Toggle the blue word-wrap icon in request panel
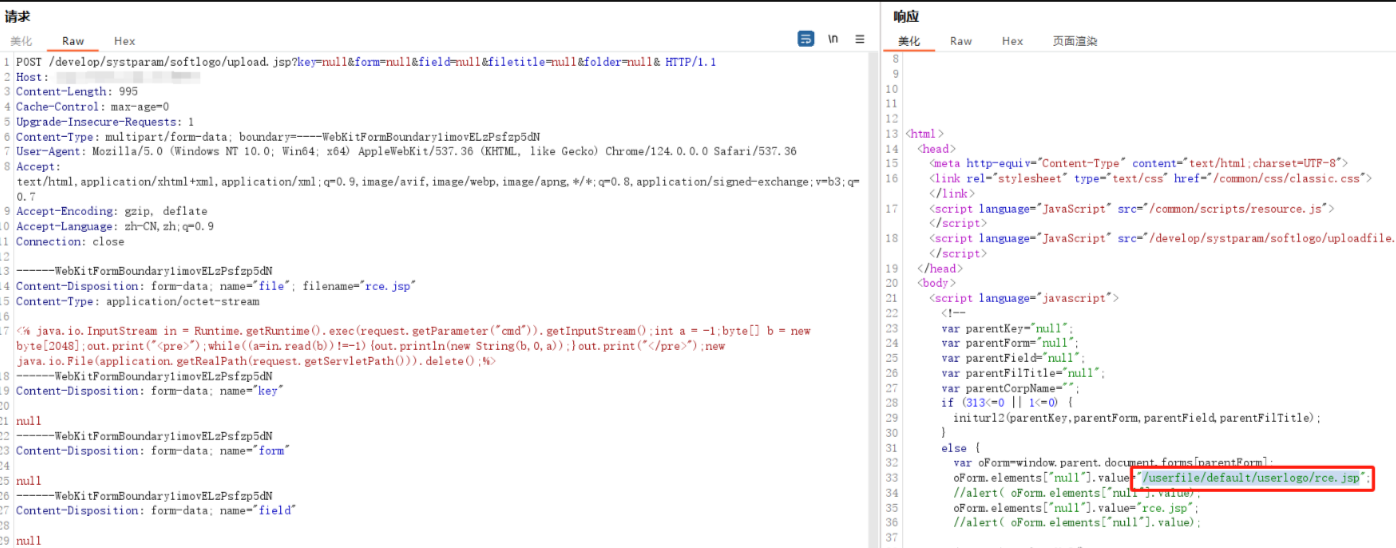 (806, 39)
